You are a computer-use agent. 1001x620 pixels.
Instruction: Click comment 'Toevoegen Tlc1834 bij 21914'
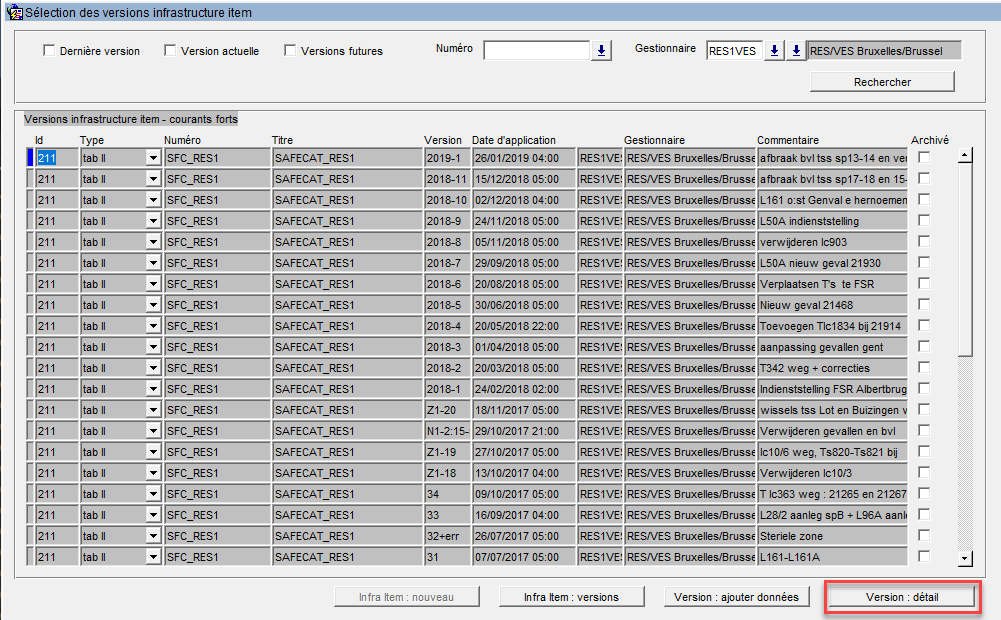point(832,326)
